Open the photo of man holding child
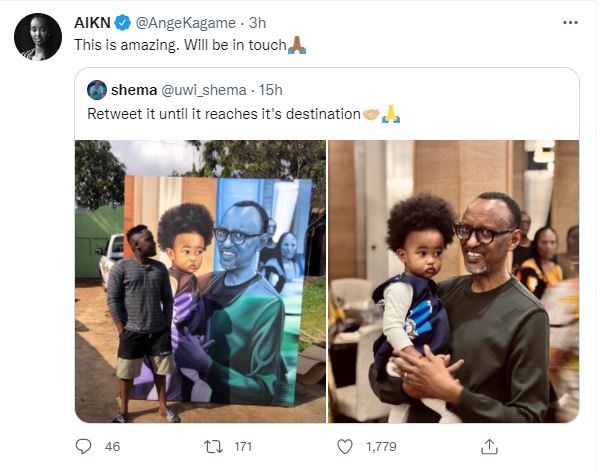This screenshot has height=468, width=601. pos(453,281)
